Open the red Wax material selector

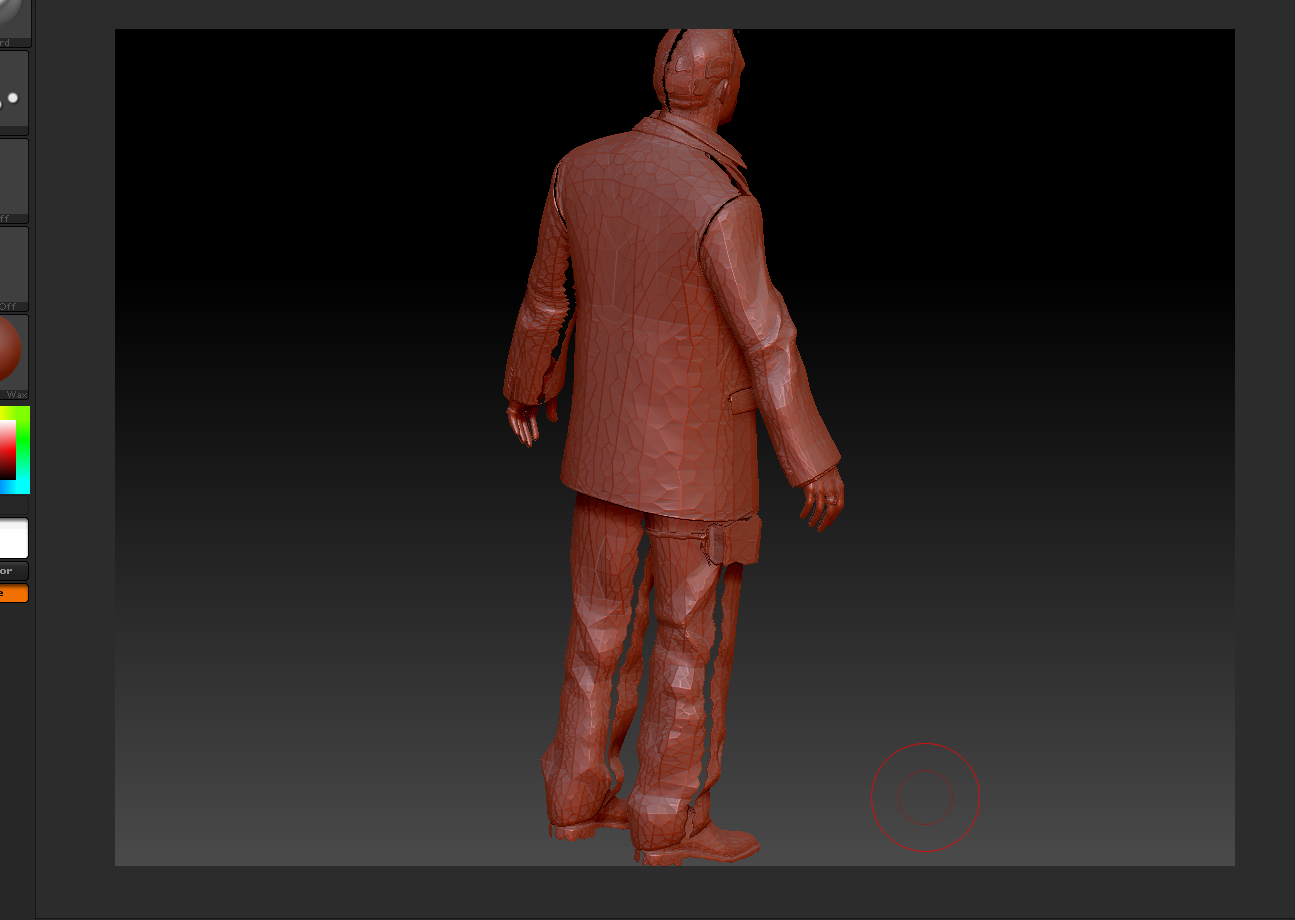coord(12,352)
